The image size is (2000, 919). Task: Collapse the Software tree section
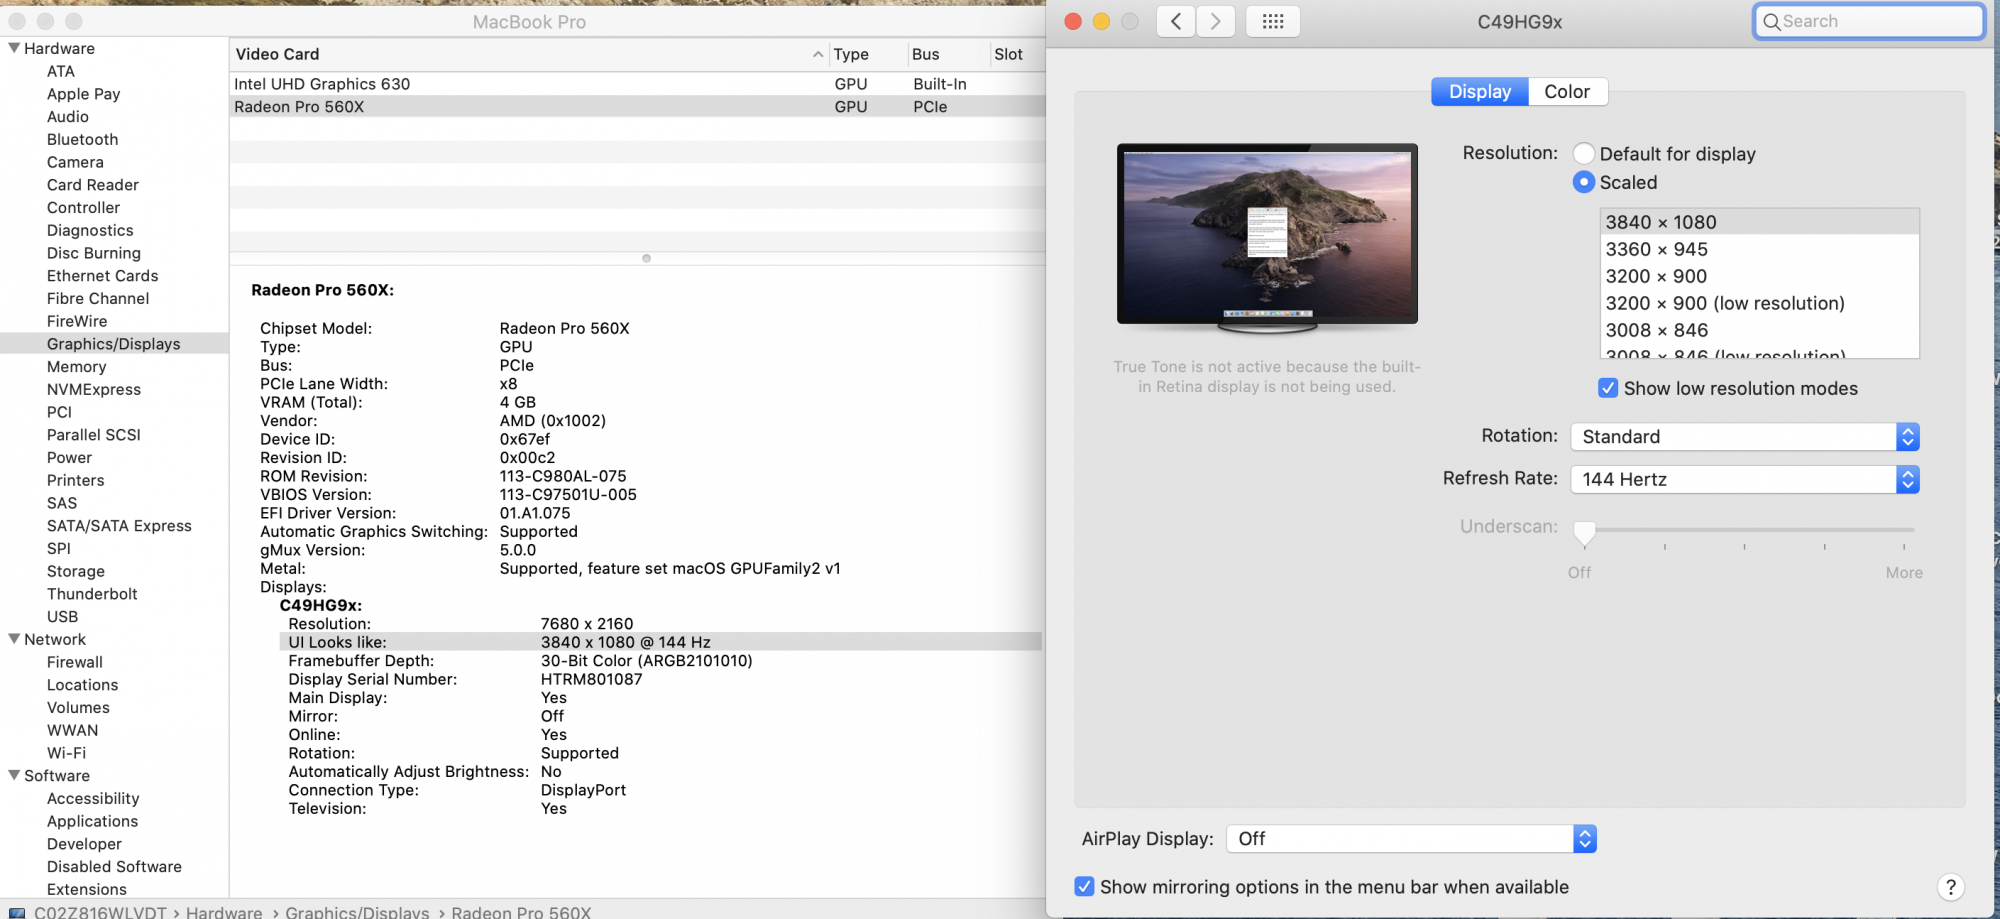[14, 775]
